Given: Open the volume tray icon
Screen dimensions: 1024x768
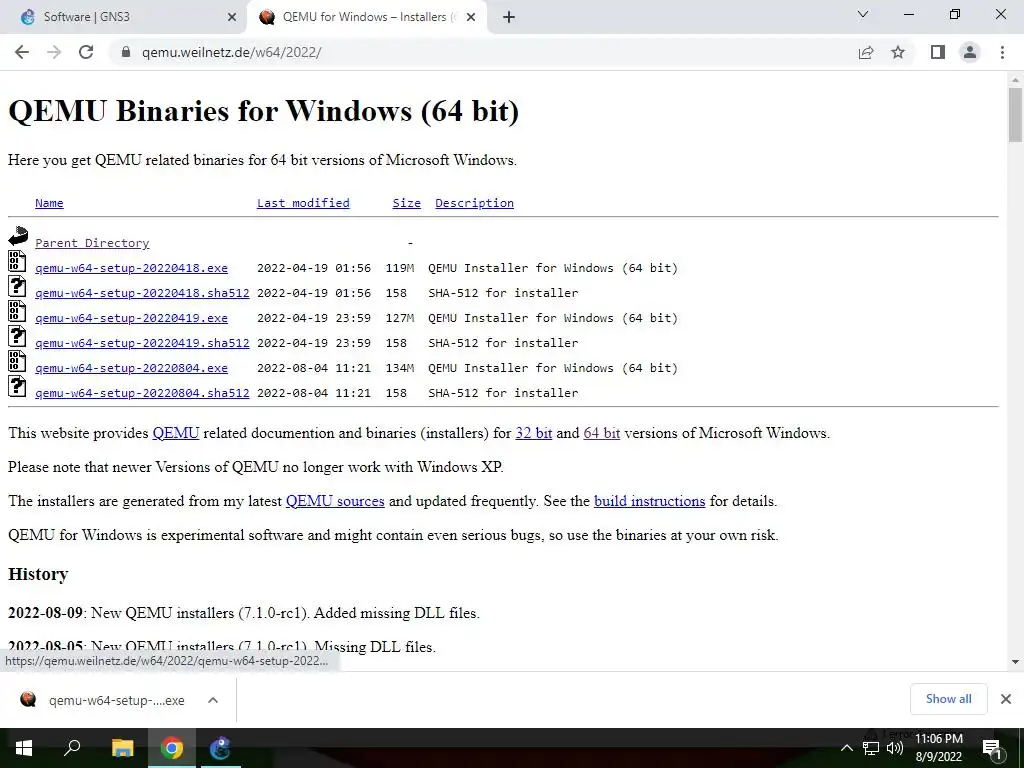Looking at the screenshot, I should 895,748.
